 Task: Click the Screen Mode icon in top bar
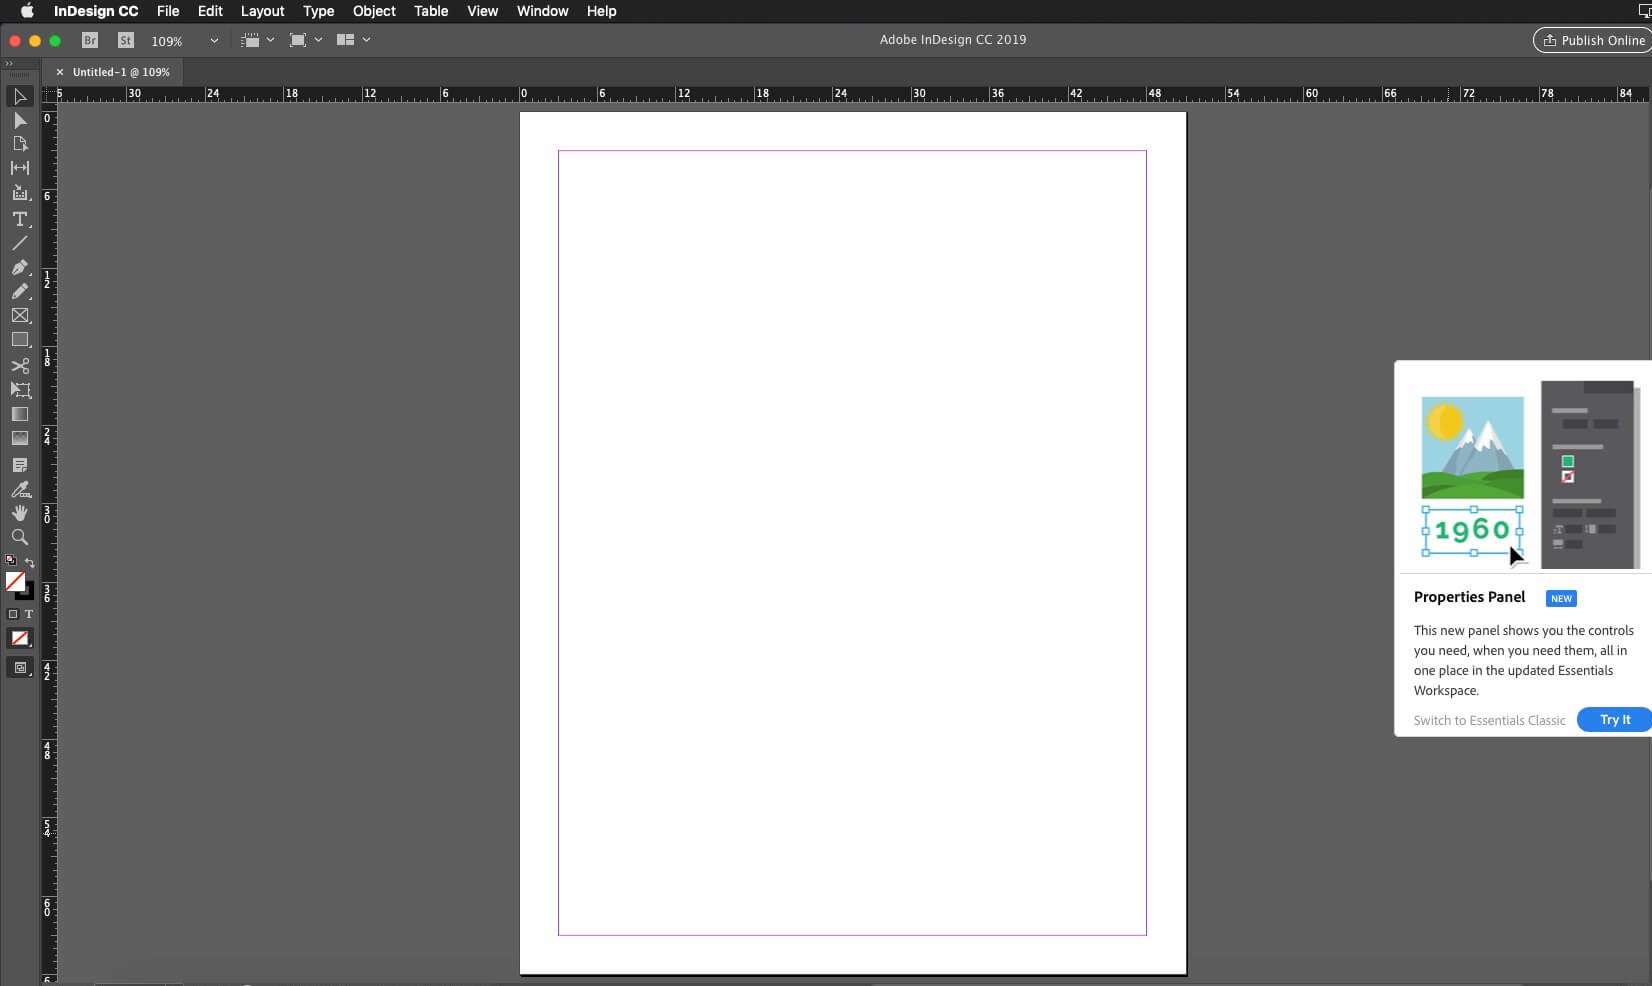pos(297,40)
